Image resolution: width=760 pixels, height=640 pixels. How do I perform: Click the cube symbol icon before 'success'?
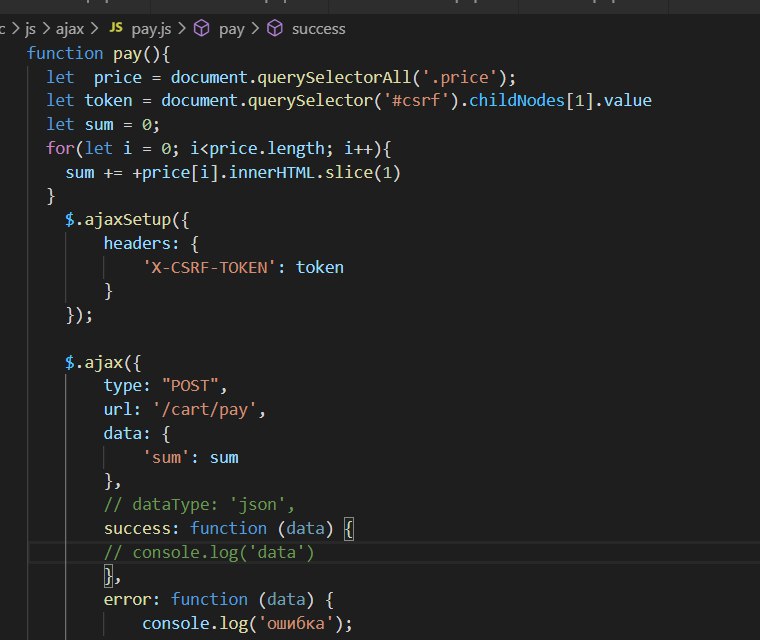(x=275, y=28)
